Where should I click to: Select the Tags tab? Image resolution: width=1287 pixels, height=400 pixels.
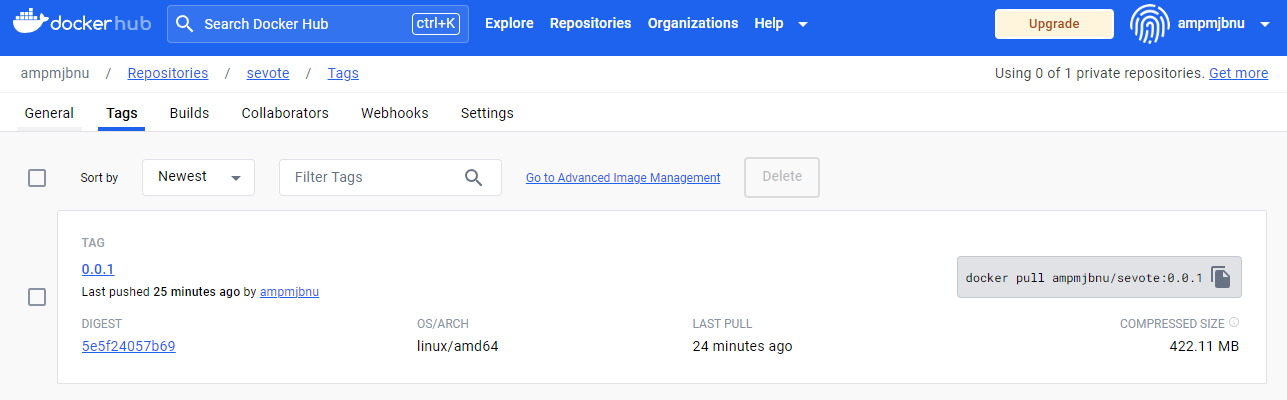122,113
